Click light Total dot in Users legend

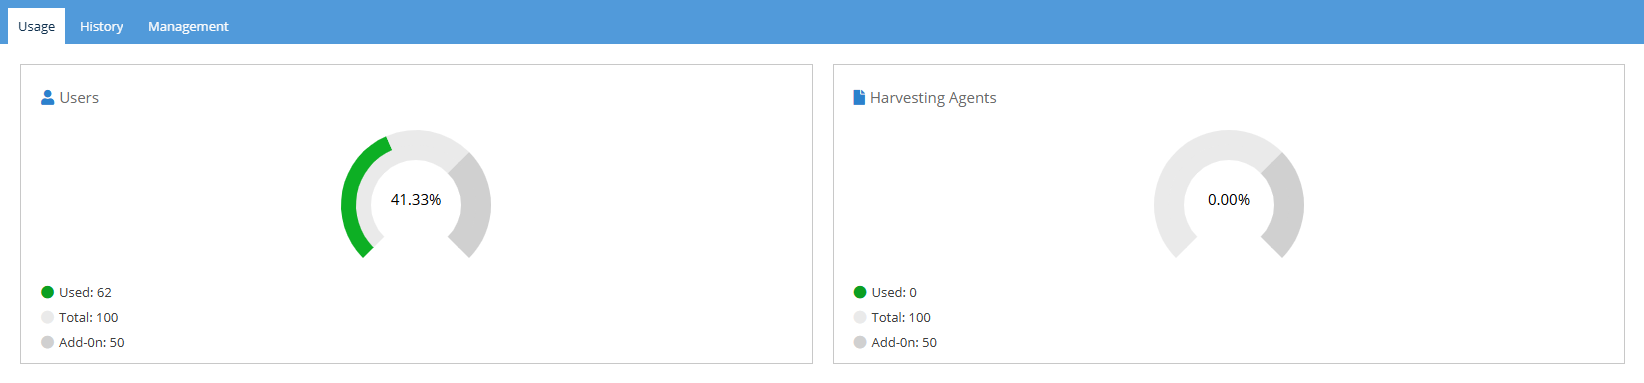pyautogui.click(x=47, y=317)
